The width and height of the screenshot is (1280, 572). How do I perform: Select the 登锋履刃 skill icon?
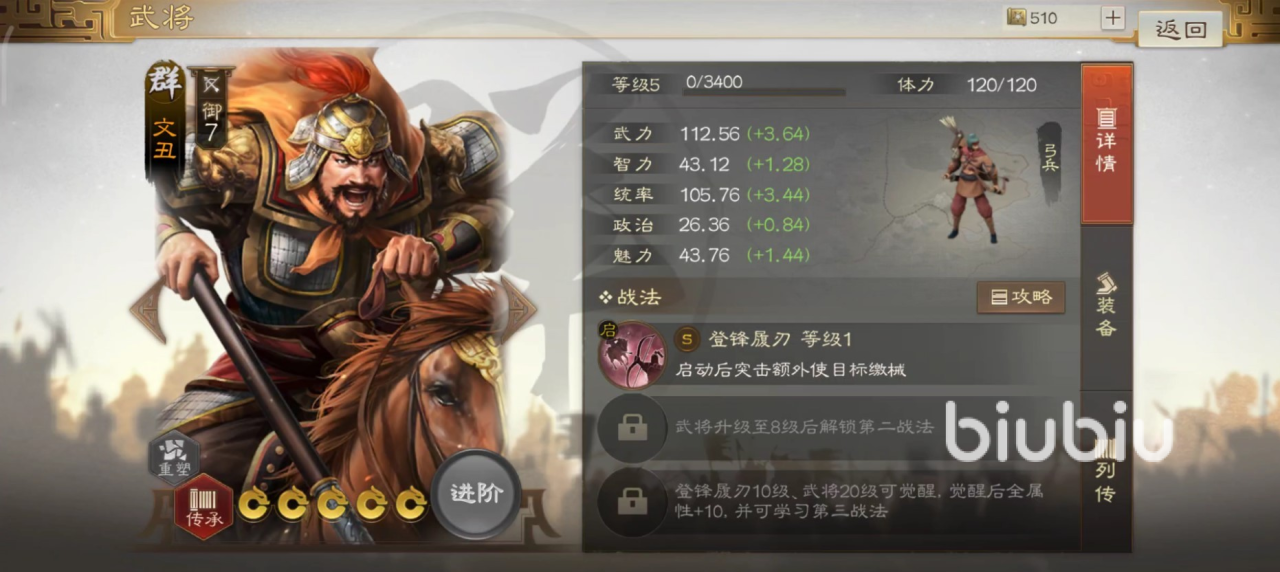pos(631,355)
